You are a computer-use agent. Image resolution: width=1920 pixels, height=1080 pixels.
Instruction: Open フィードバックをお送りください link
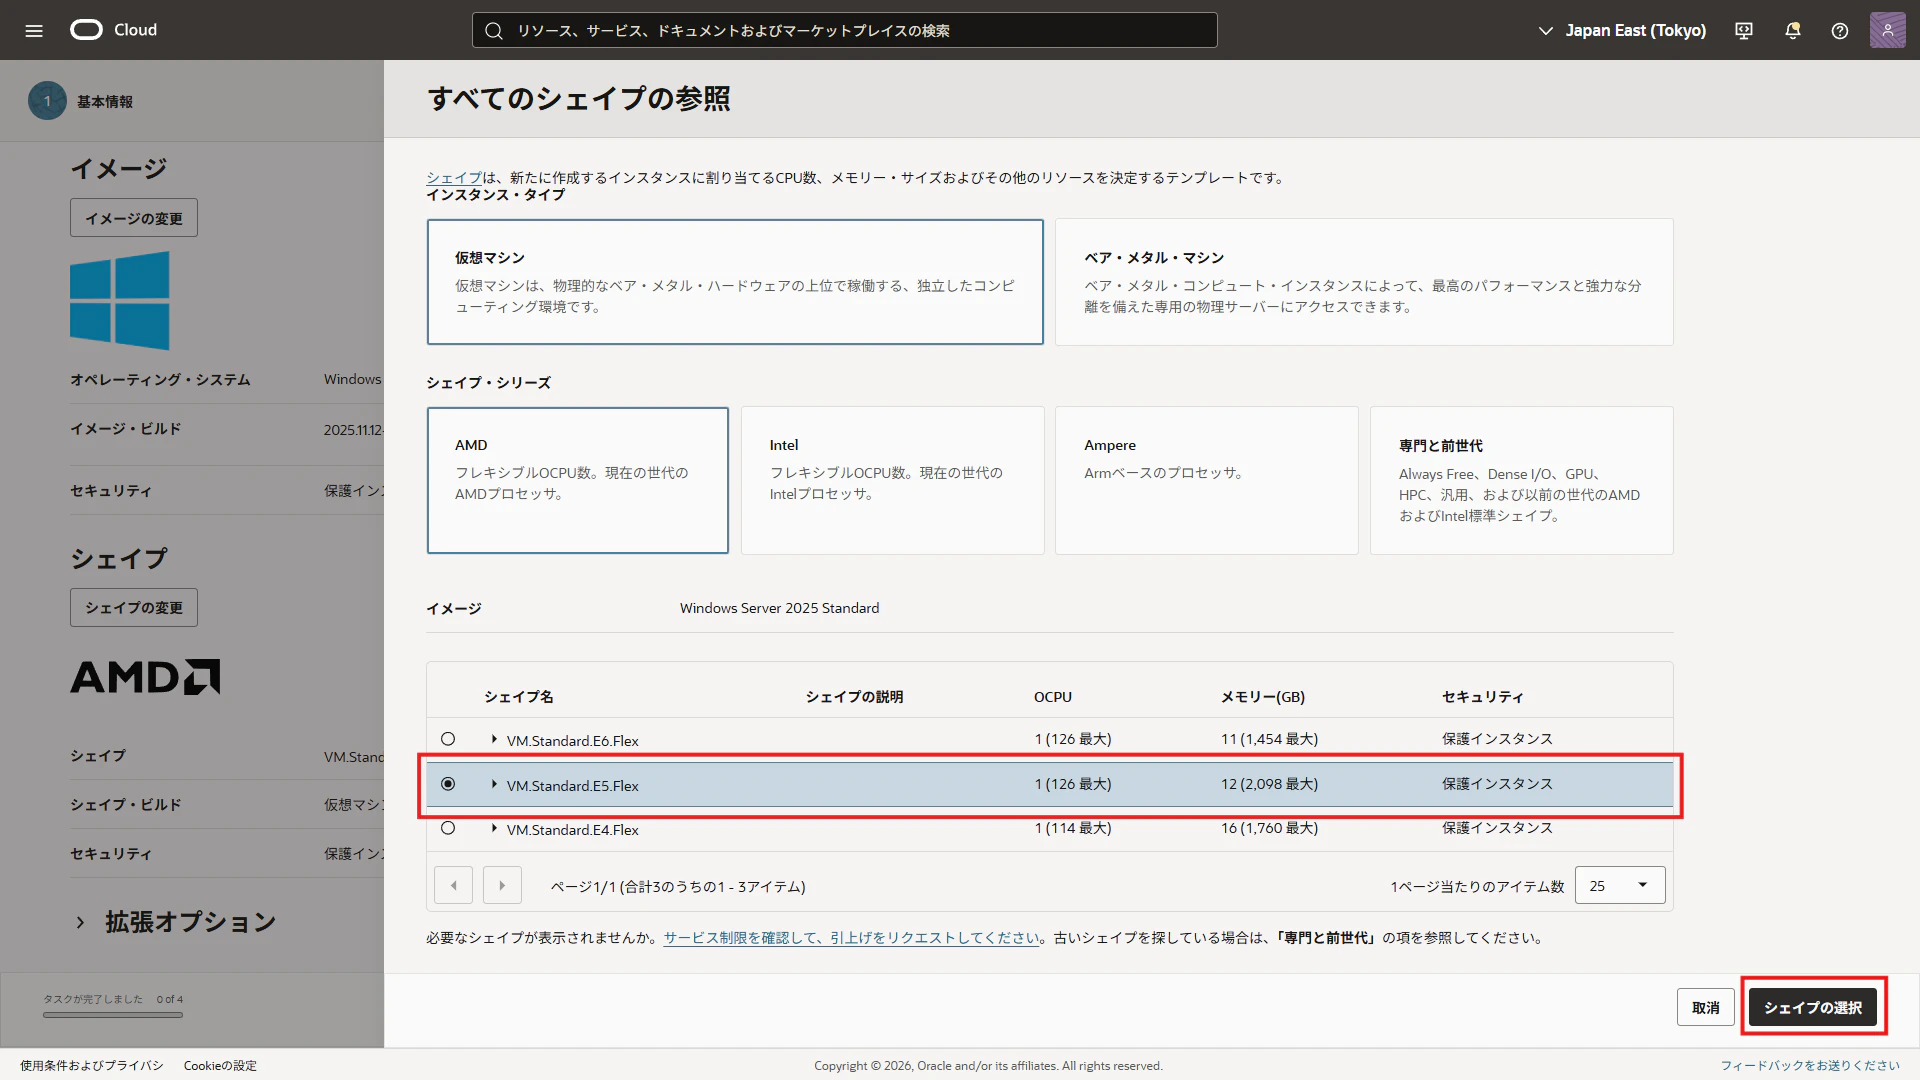(x=1810, y=1066)
